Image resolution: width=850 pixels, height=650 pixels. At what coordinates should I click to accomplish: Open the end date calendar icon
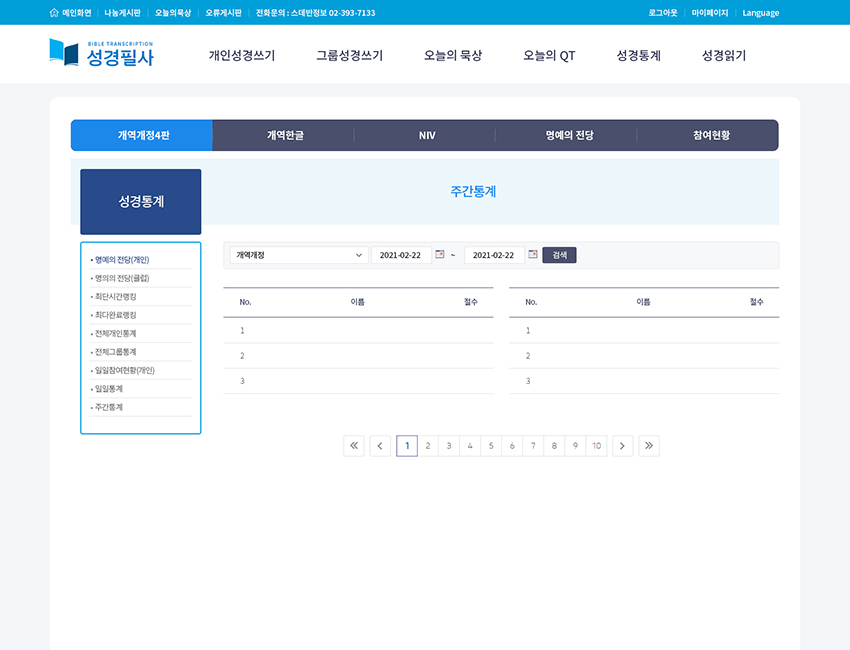533,255
